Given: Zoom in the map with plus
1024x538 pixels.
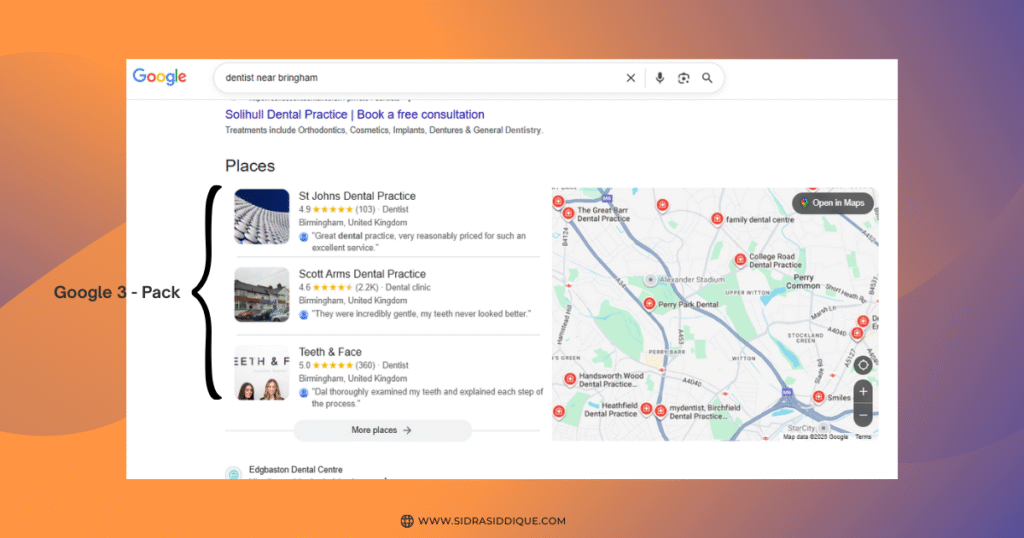Looking at the screenshot, I should point(863,392).
